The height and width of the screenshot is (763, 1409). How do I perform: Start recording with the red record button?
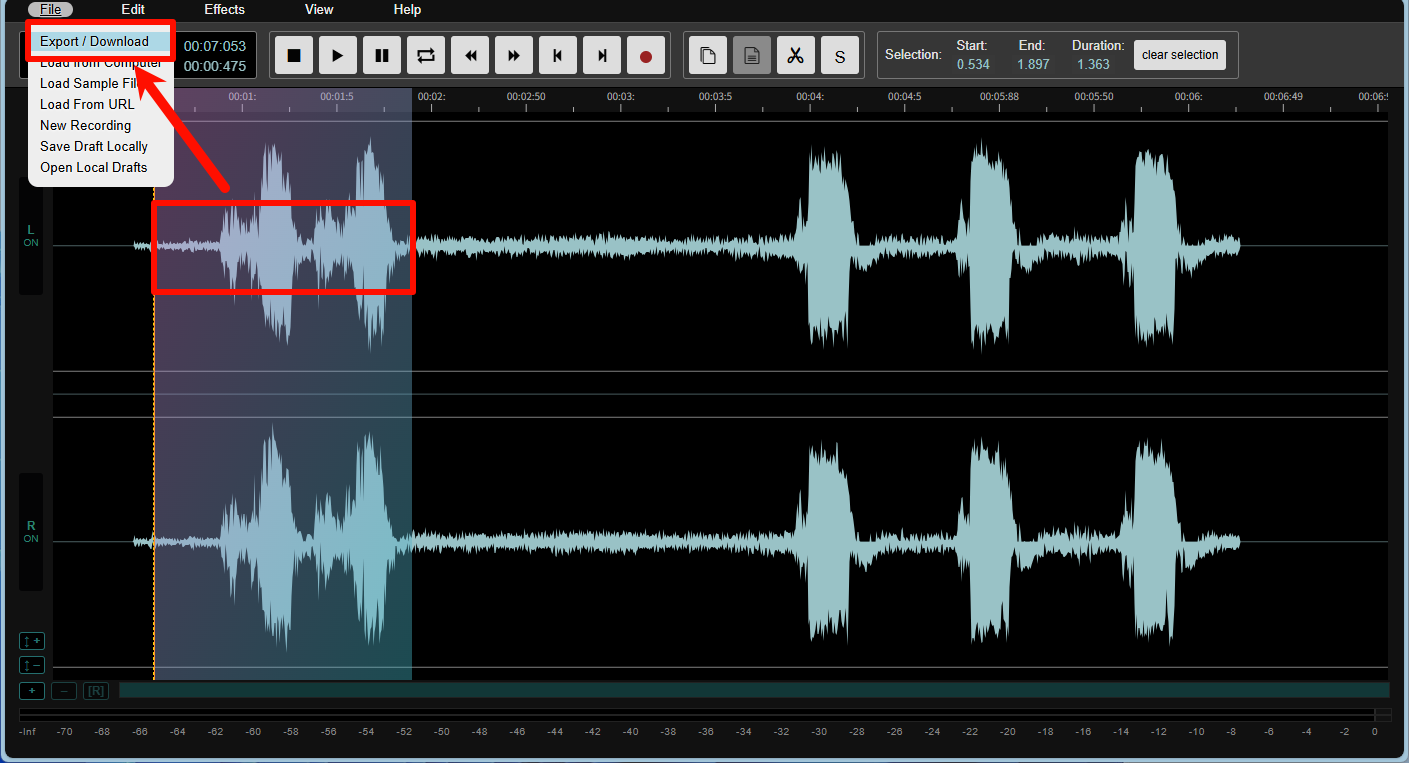[x=646, y=56]
